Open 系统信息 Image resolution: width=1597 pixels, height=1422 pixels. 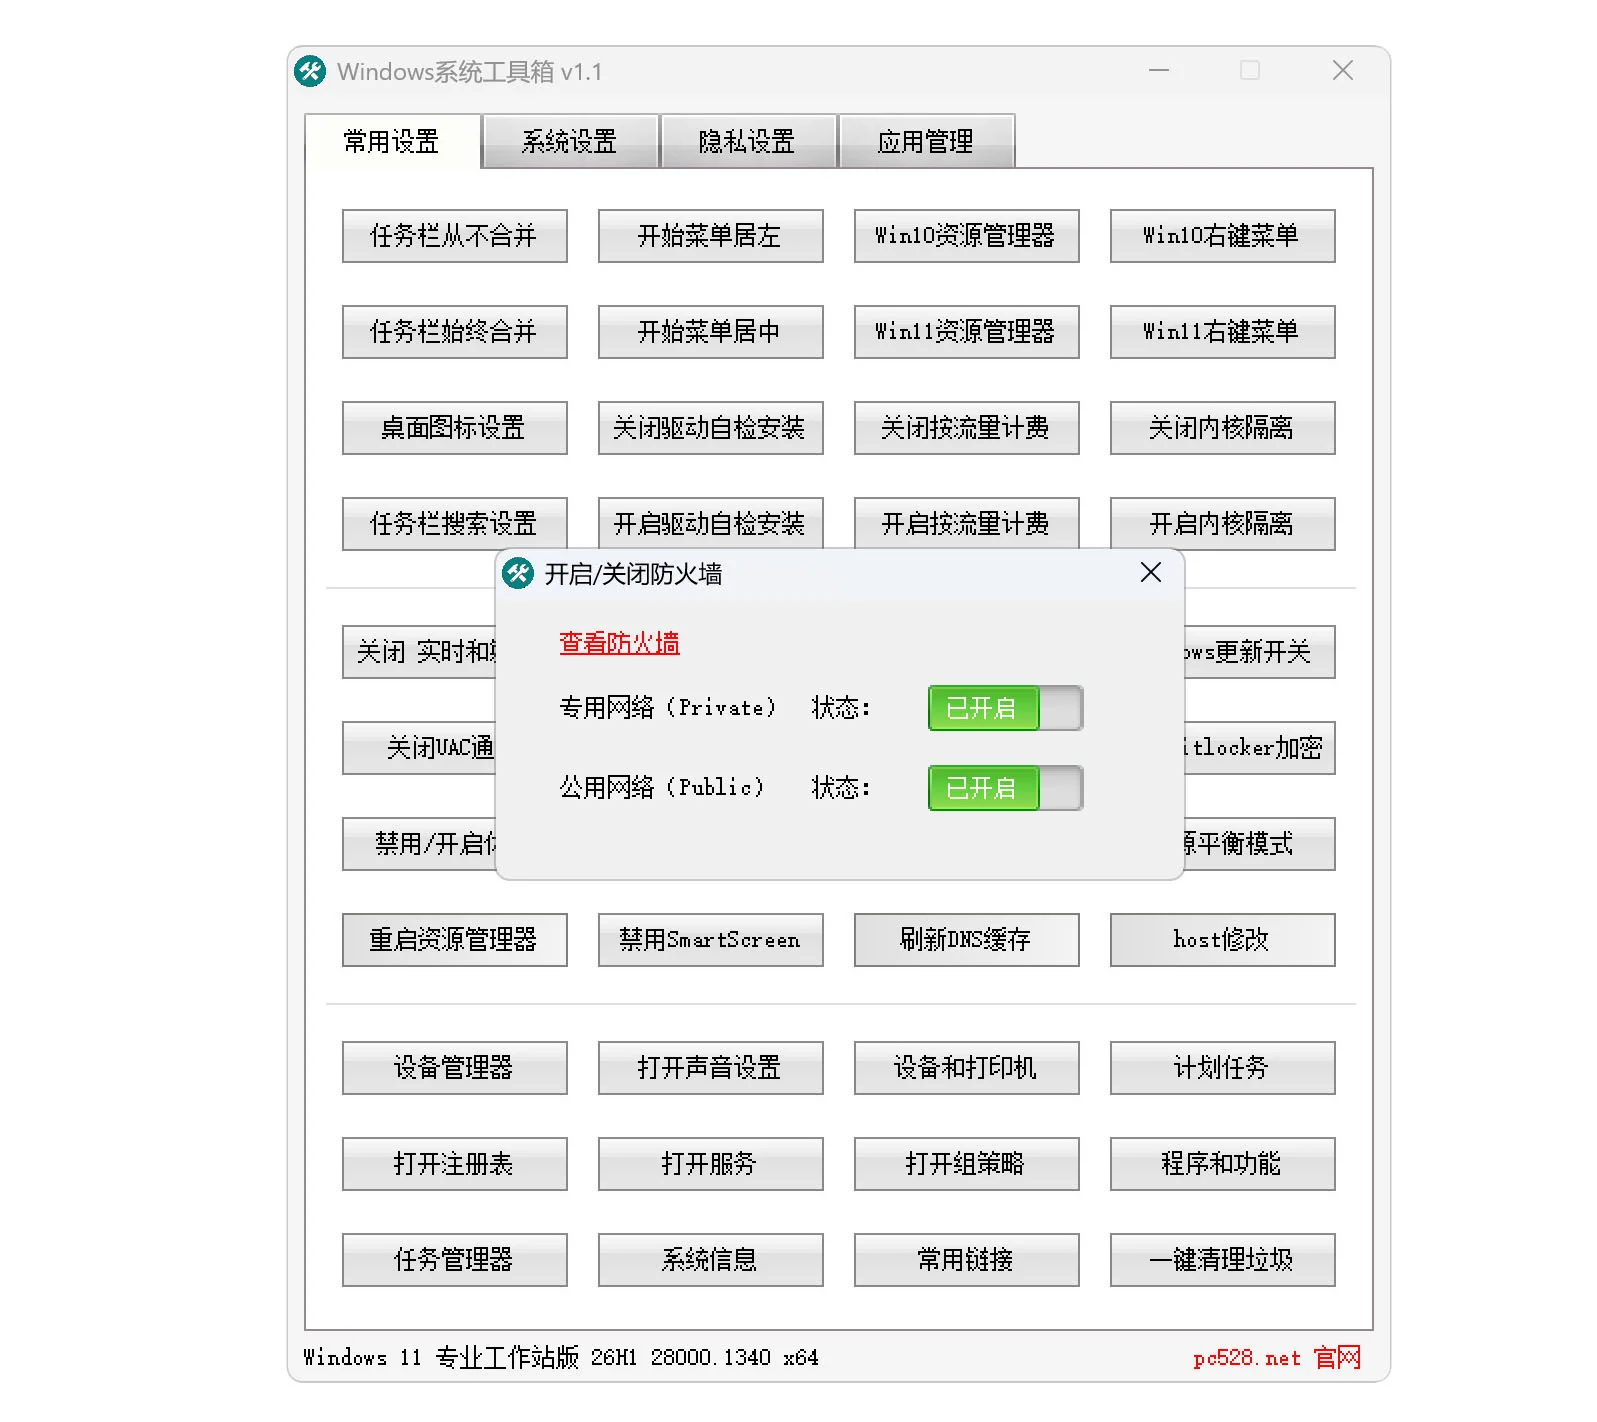(711, 1260)
